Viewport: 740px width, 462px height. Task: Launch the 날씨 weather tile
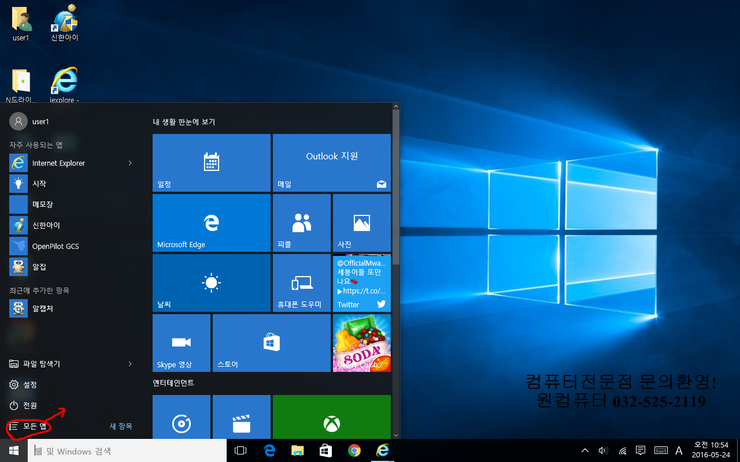[211, 282]
